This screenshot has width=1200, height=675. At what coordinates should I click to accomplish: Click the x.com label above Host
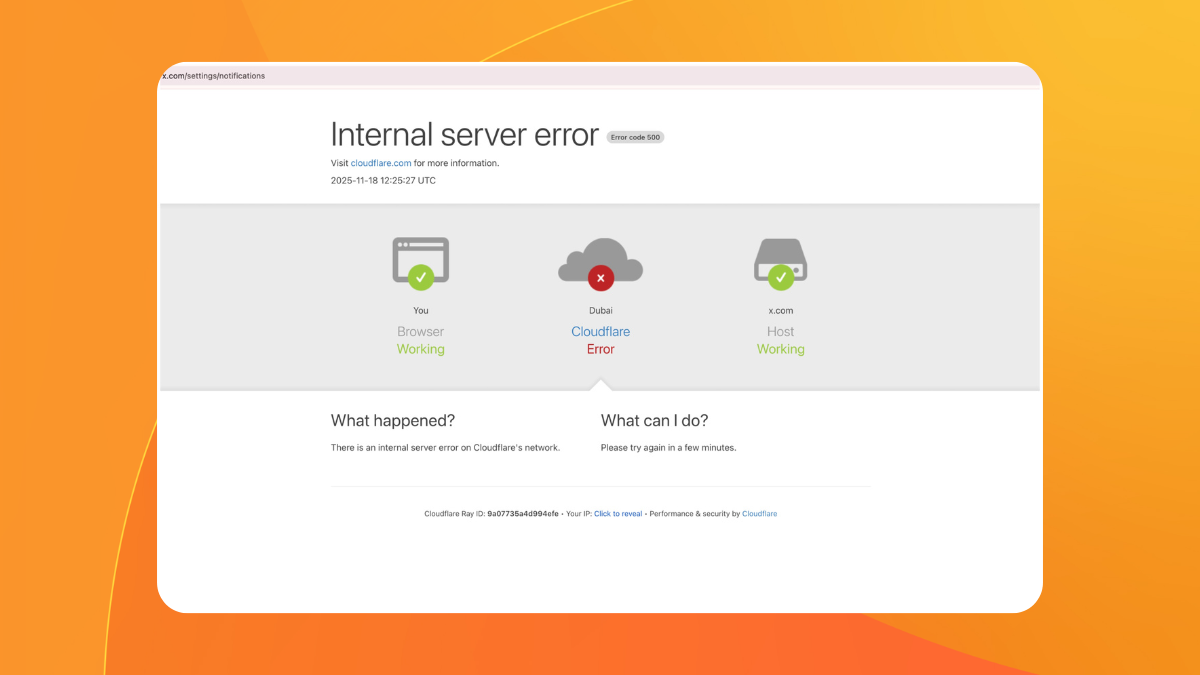tap(780, 310)
